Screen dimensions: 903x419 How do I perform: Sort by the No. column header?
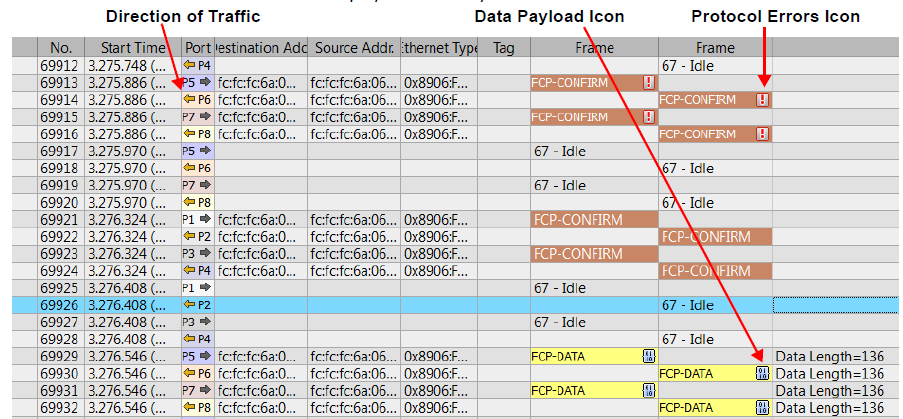61,48
